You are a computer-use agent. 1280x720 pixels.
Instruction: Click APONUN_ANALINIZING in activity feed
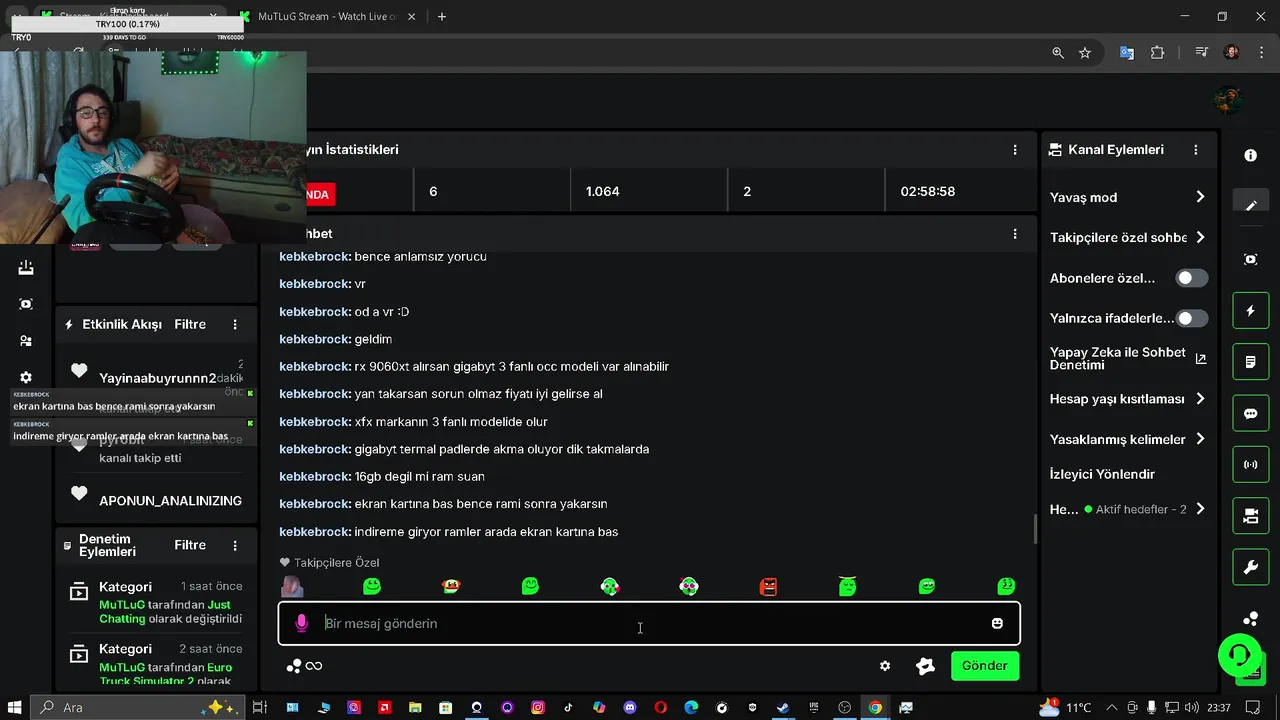(x=170, y=500)
